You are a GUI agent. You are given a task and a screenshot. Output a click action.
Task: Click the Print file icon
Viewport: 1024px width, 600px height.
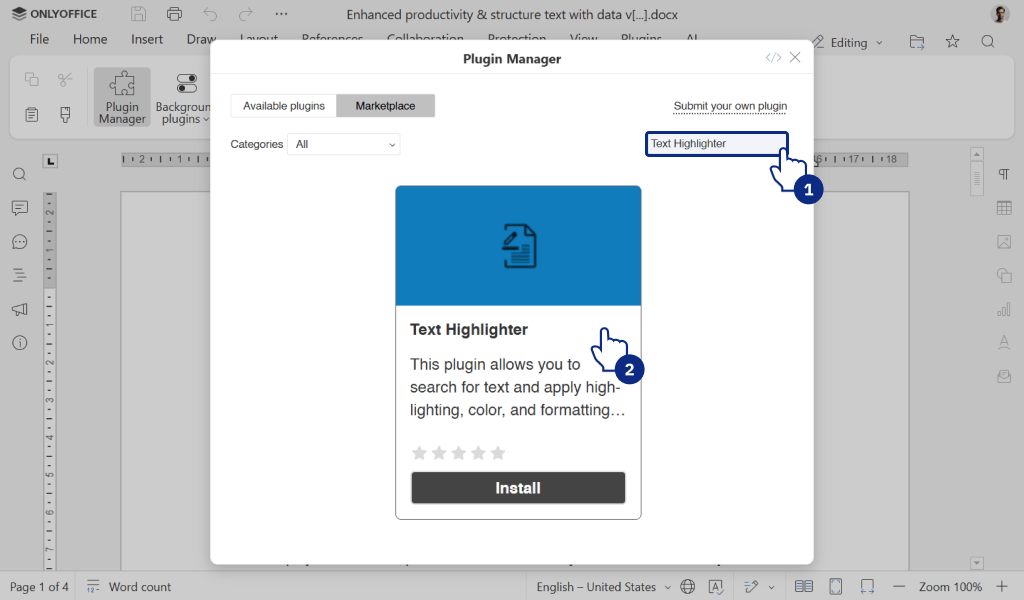coord(174,14)
